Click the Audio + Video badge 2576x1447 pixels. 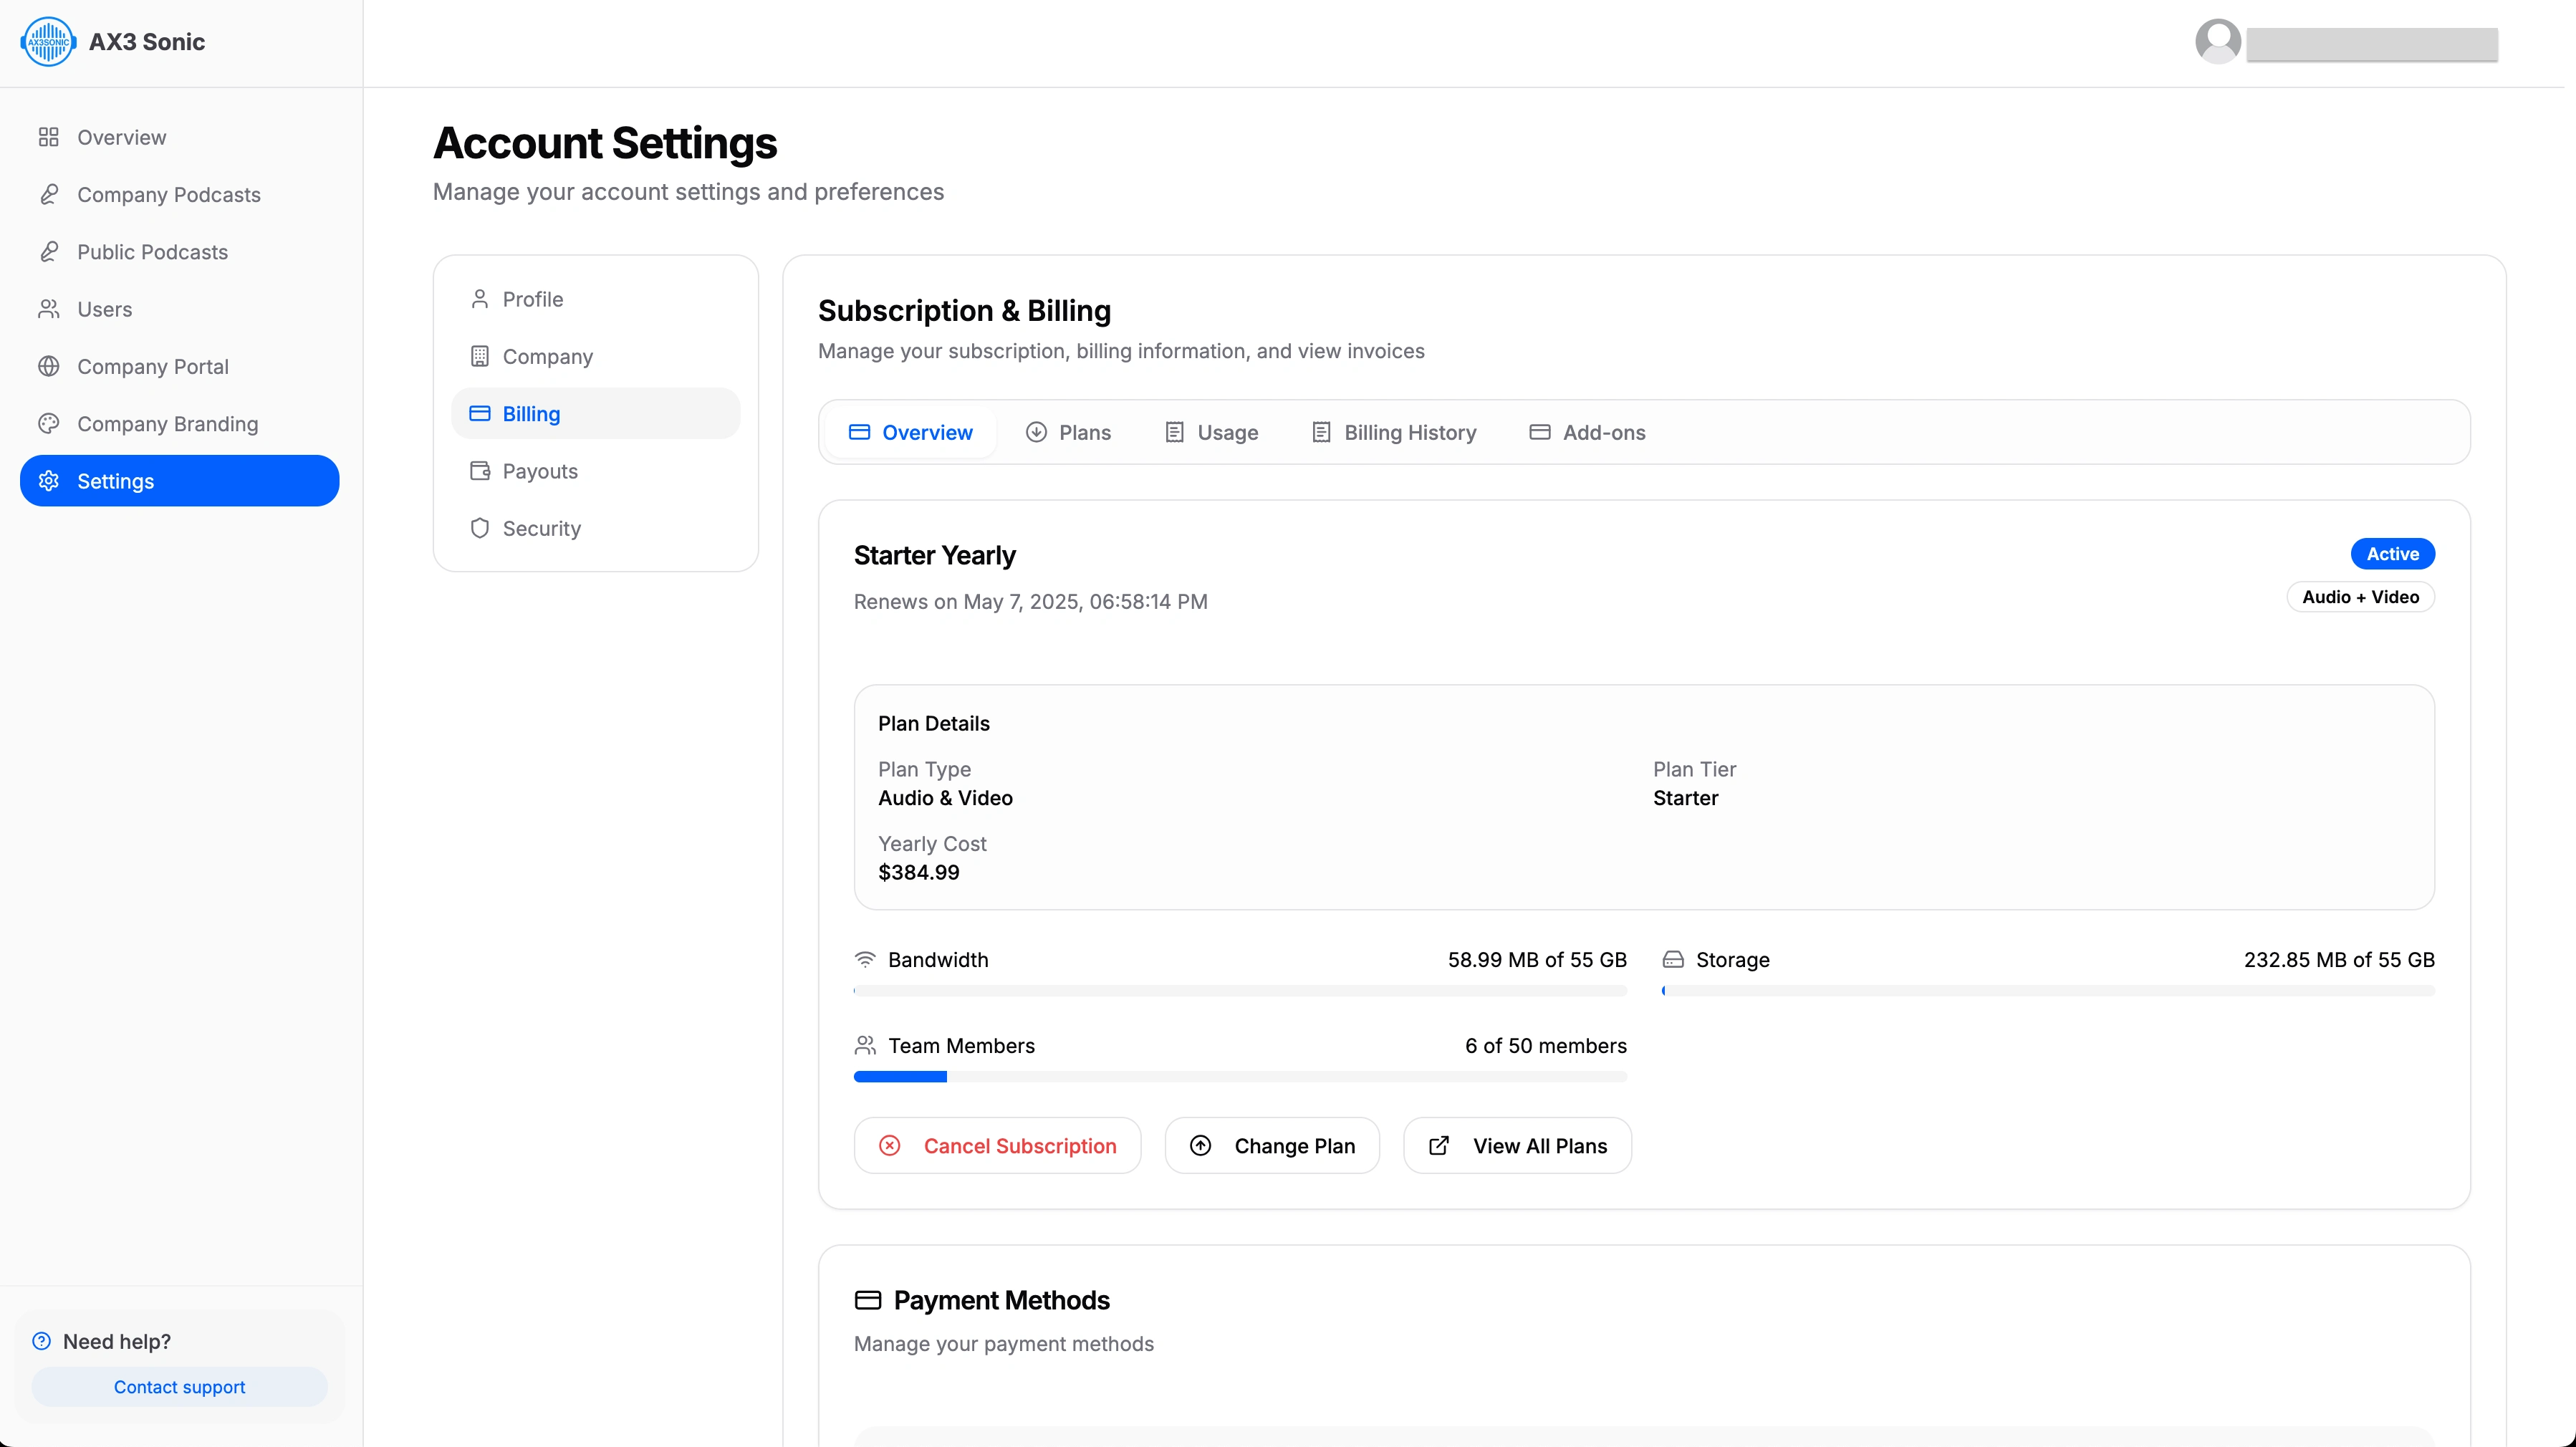[2360, 596]
